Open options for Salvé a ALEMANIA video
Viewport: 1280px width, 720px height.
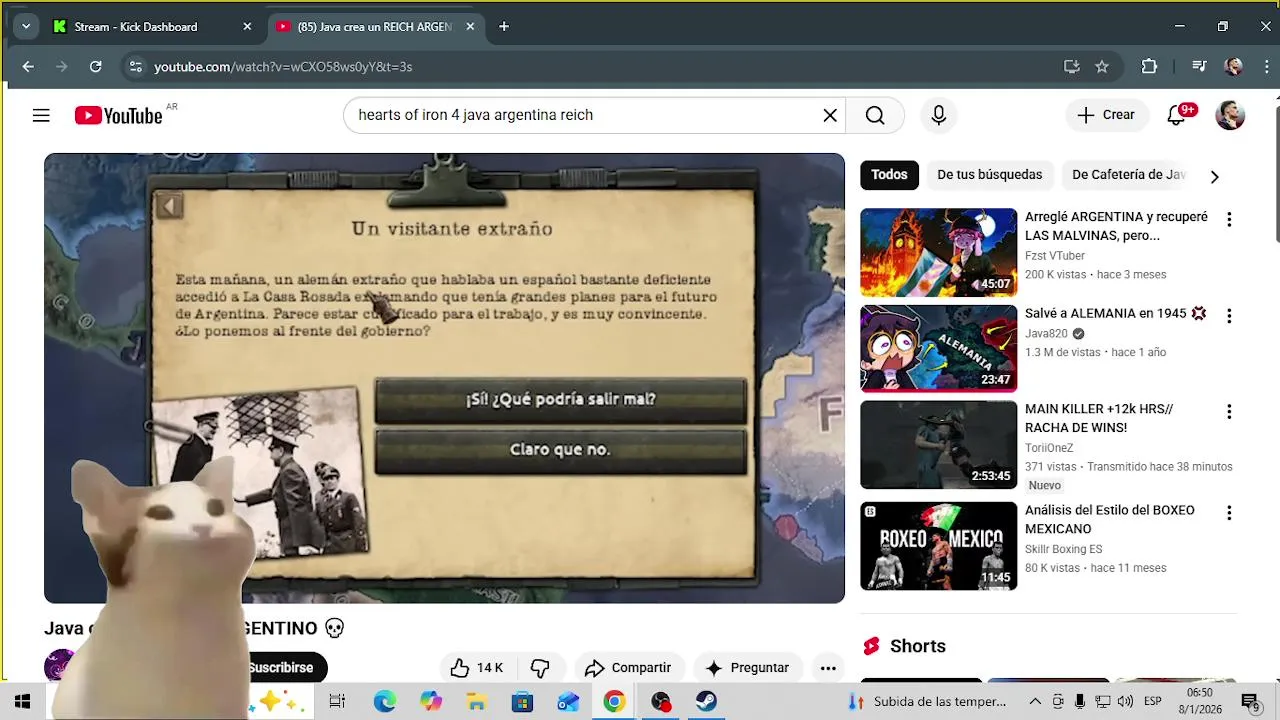[x=1229, y=315]
